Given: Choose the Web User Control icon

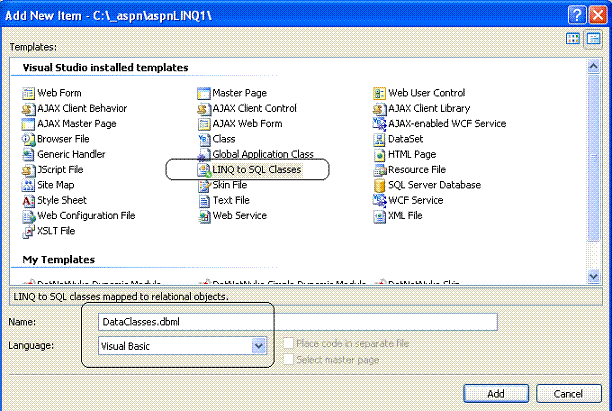Looking at the screenshot, I should pyautogui.click(x=379, y=93).
